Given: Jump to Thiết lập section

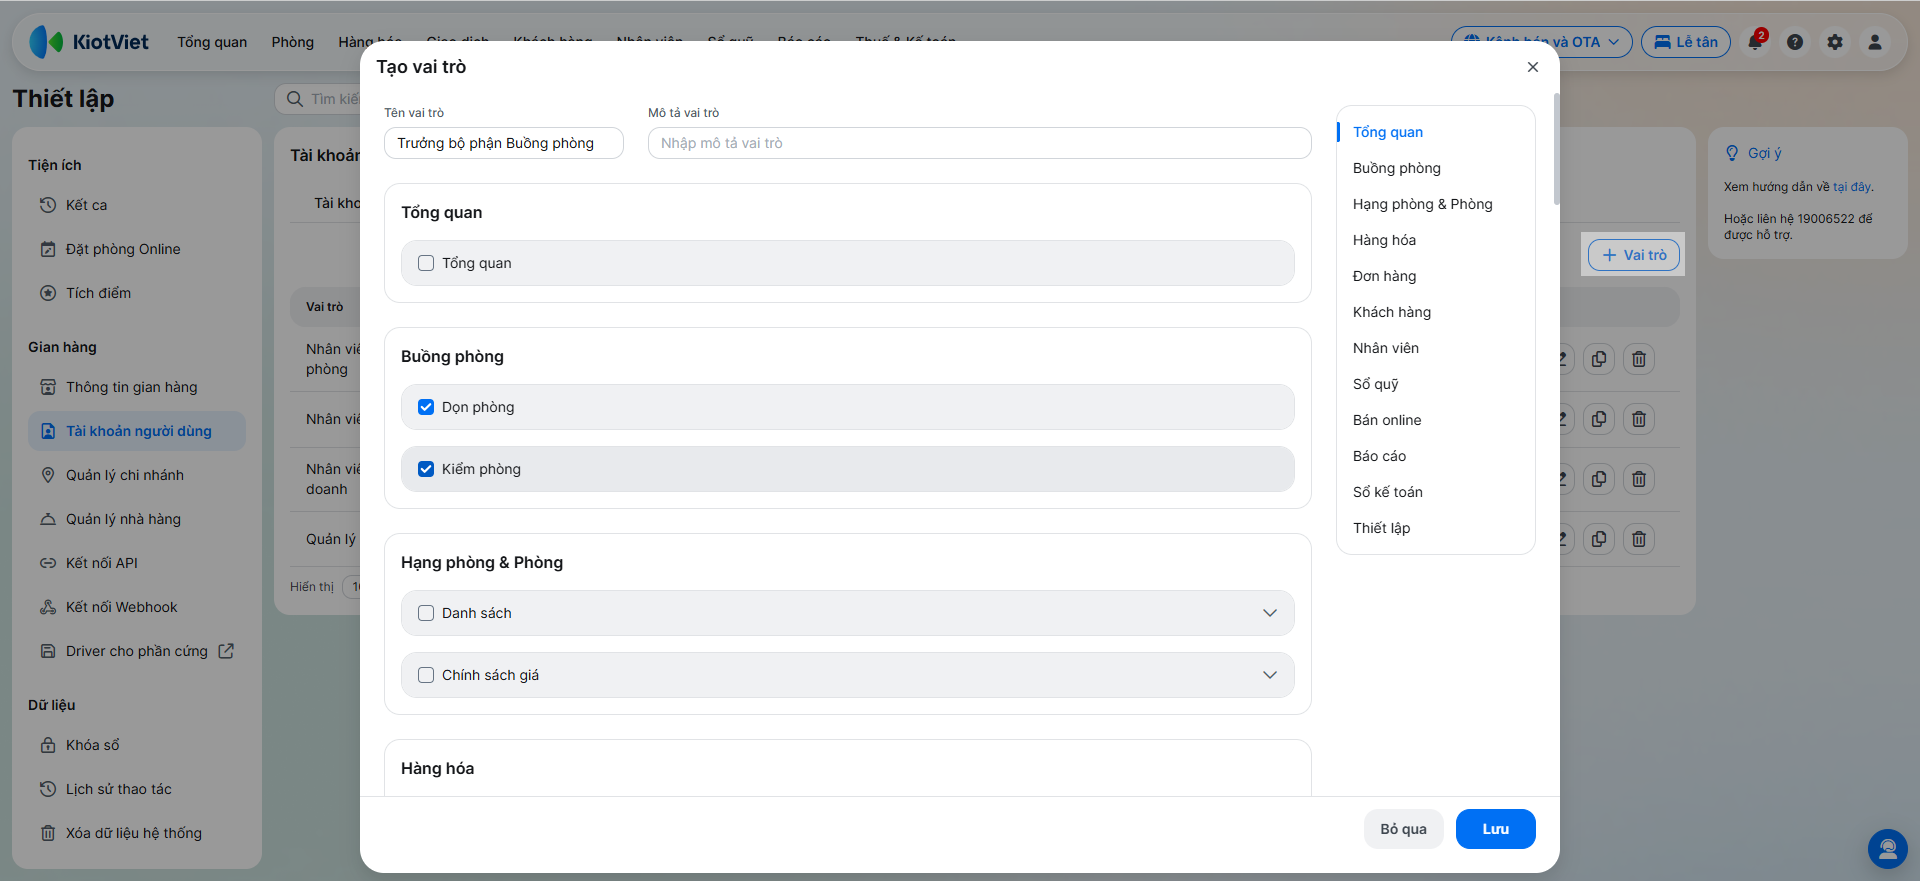Looking at the screenshot, I should [x=1382, y=528].
